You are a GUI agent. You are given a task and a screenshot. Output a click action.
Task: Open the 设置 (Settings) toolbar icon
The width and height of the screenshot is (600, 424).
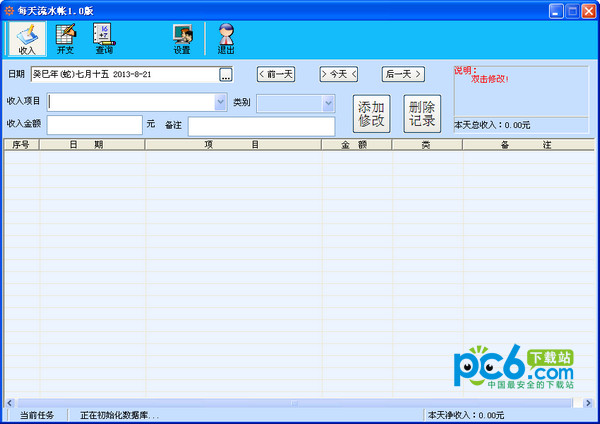point(182,38)
